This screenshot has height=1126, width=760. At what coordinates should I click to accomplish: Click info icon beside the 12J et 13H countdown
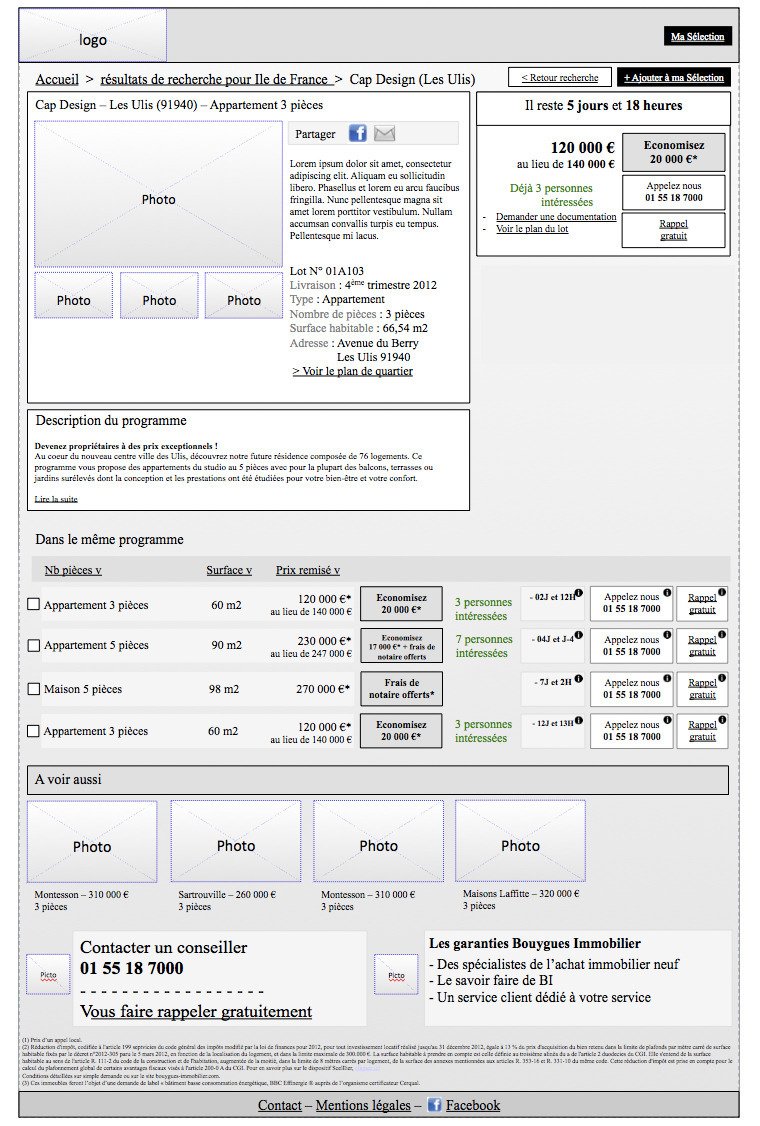click(x=579, y=721)
